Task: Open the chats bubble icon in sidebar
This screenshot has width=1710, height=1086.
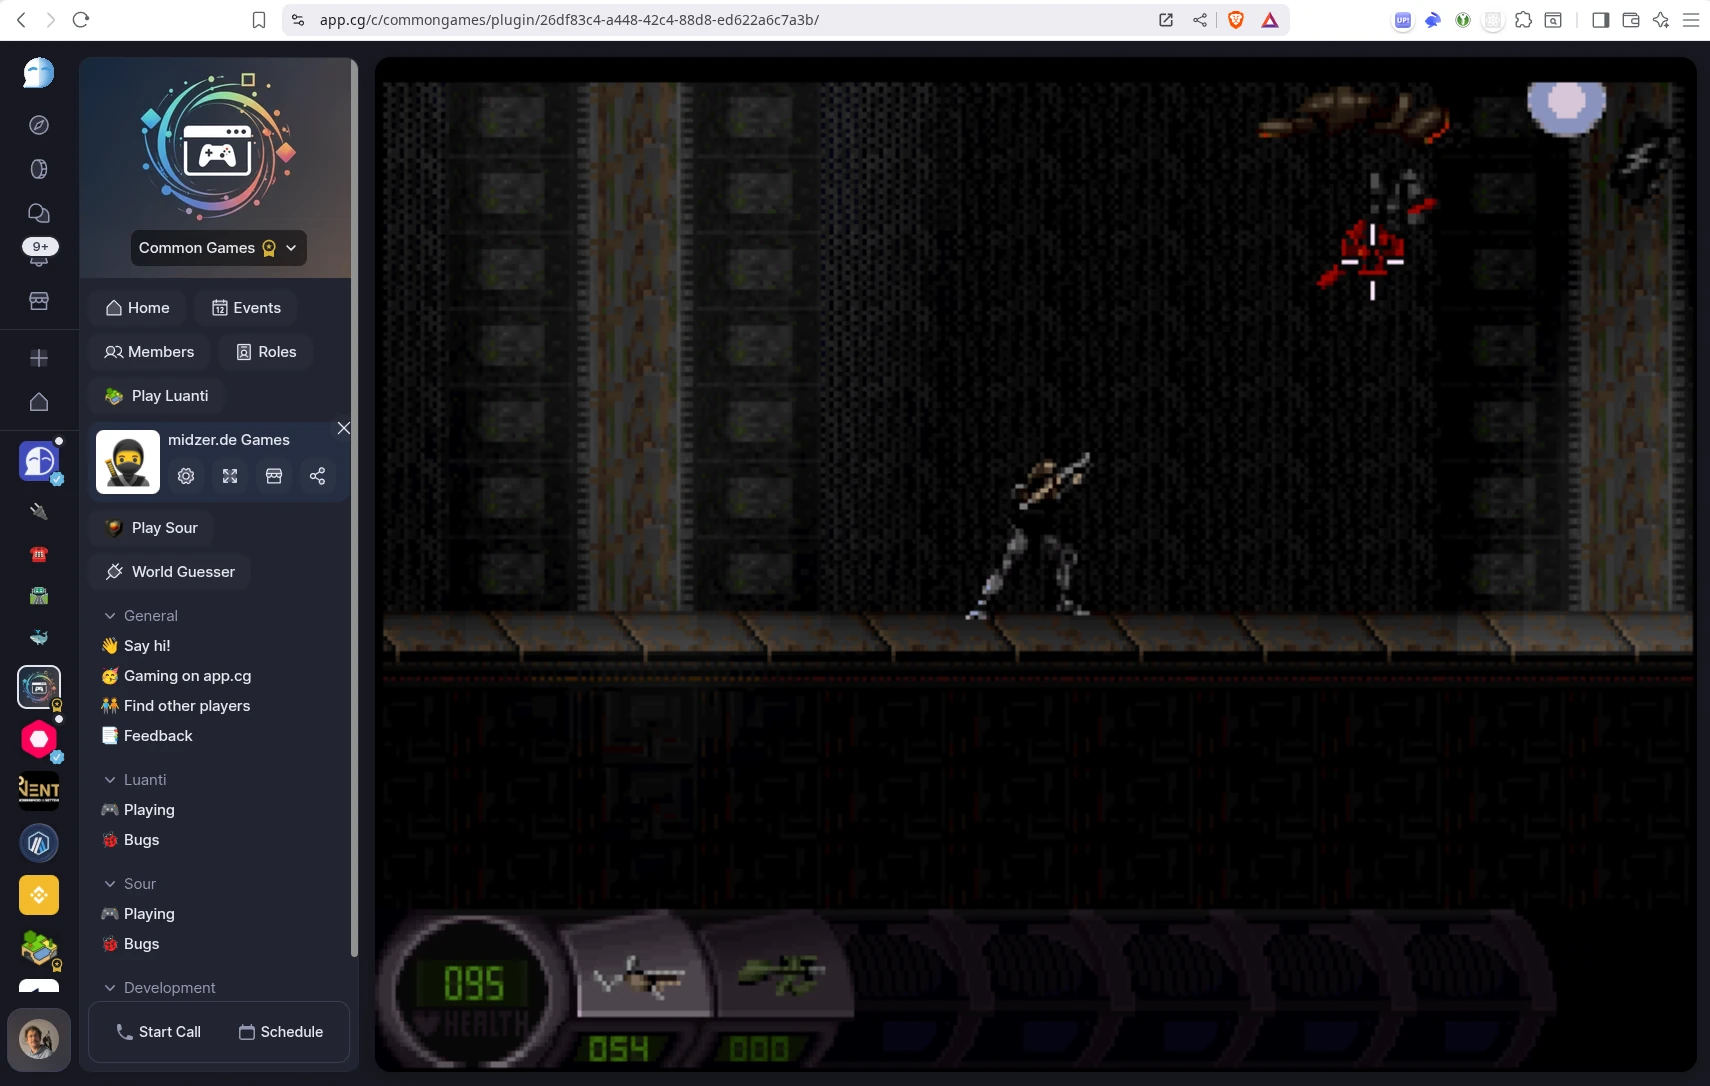Action: click(x=39, y=213)
